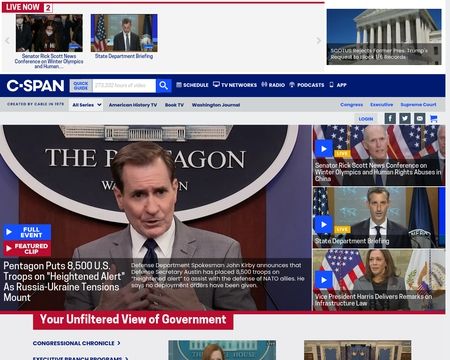
Task: Go to the Supreme Court section link
Action: click(x=418, y=105)
